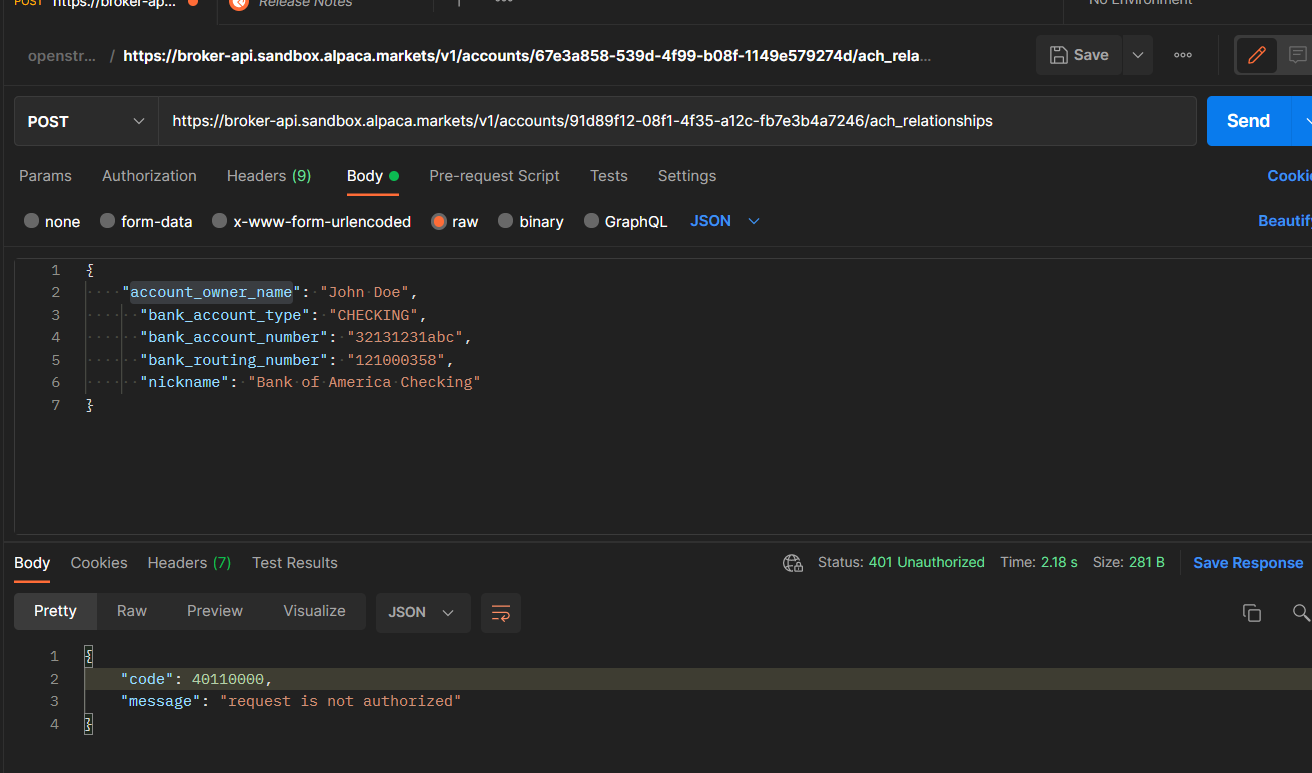
Task: Open the comments icon next to pencil
Action: tap(1297, 55)
